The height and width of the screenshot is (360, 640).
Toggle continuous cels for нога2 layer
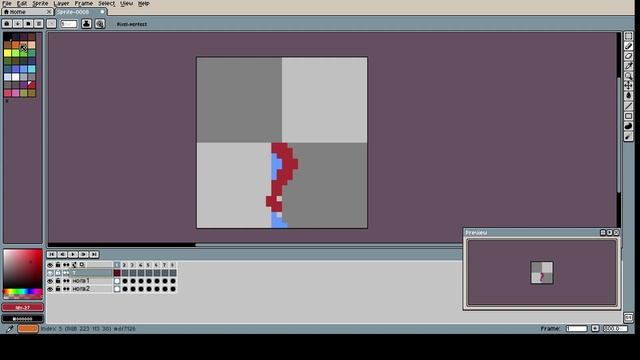click(x=66, y=289)
